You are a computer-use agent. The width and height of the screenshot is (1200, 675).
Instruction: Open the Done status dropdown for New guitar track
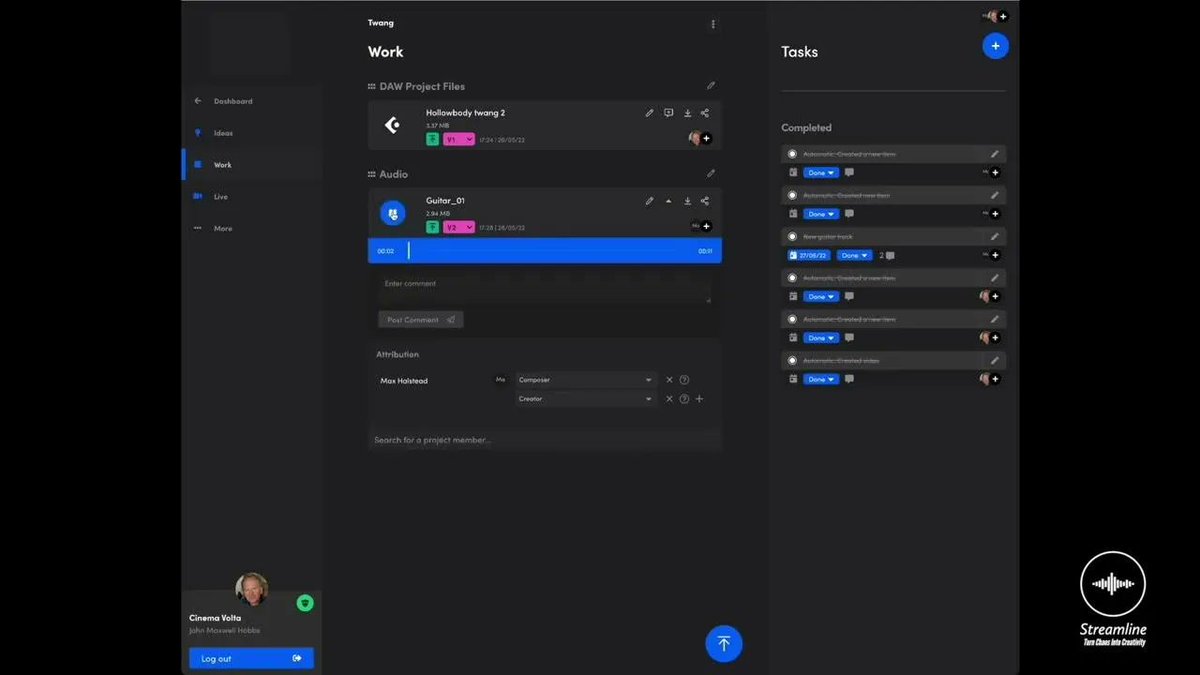coord(853,255)
